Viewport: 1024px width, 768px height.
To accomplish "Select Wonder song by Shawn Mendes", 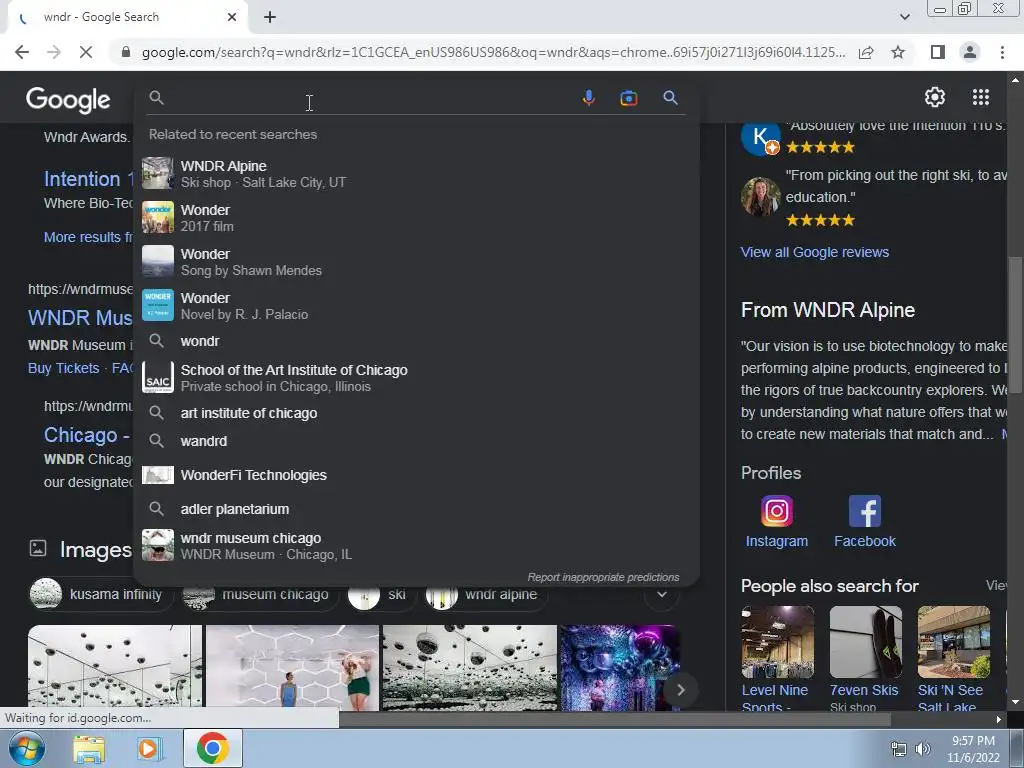I will 417,262.
